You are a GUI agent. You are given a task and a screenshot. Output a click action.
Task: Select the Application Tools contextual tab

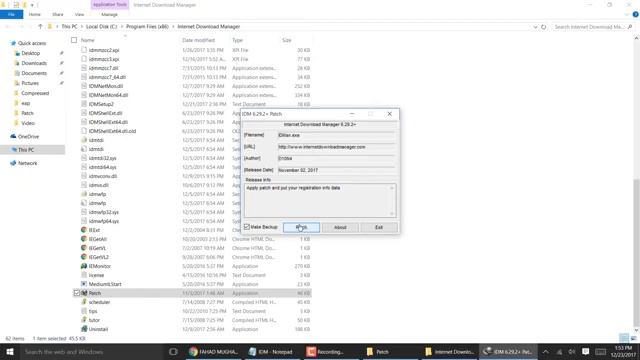click(110, 4)
